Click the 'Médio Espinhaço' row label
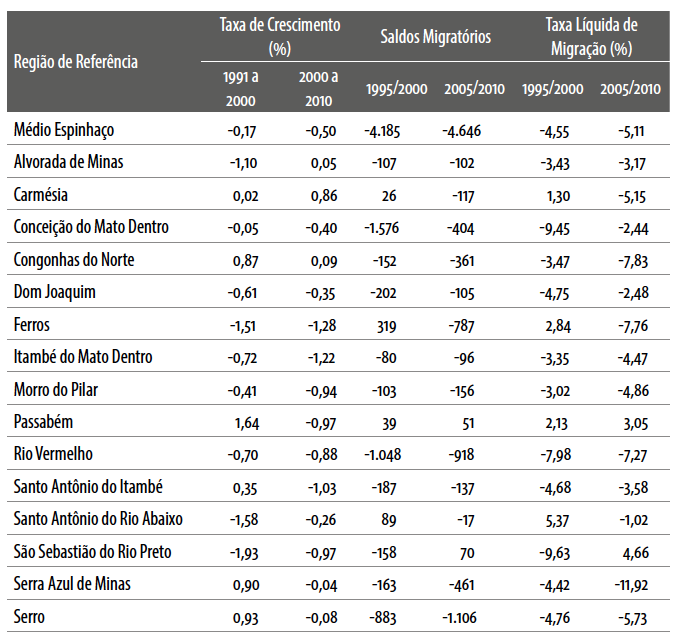The height and width of the screenshot is (642, 680). coord(65,130)
